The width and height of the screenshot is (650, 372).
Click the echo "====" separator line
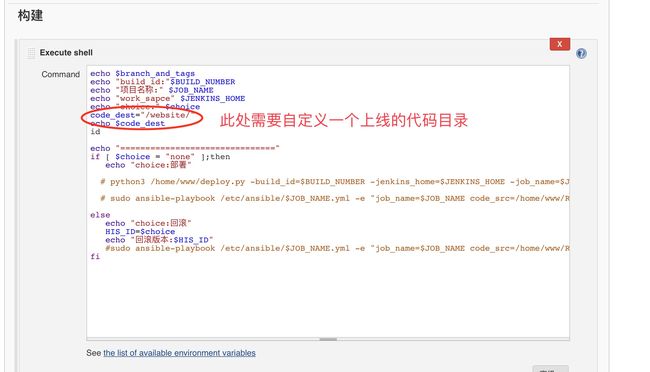click(185, 148)
